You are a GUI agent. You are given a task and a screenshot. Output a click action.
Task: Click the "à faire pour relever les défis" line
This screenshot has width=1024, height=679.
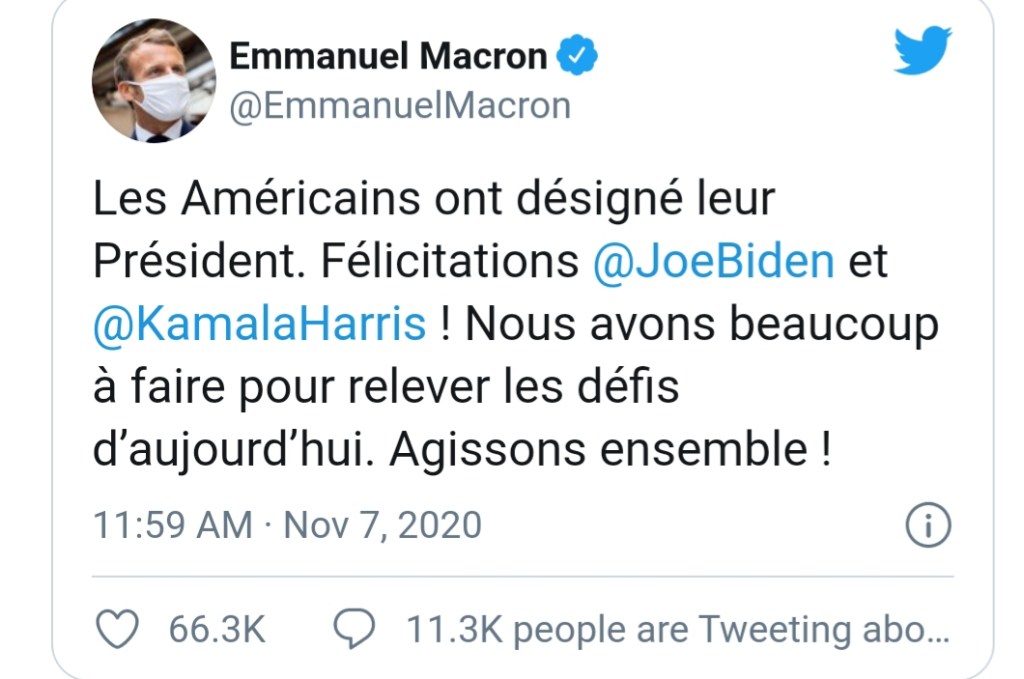386,388
